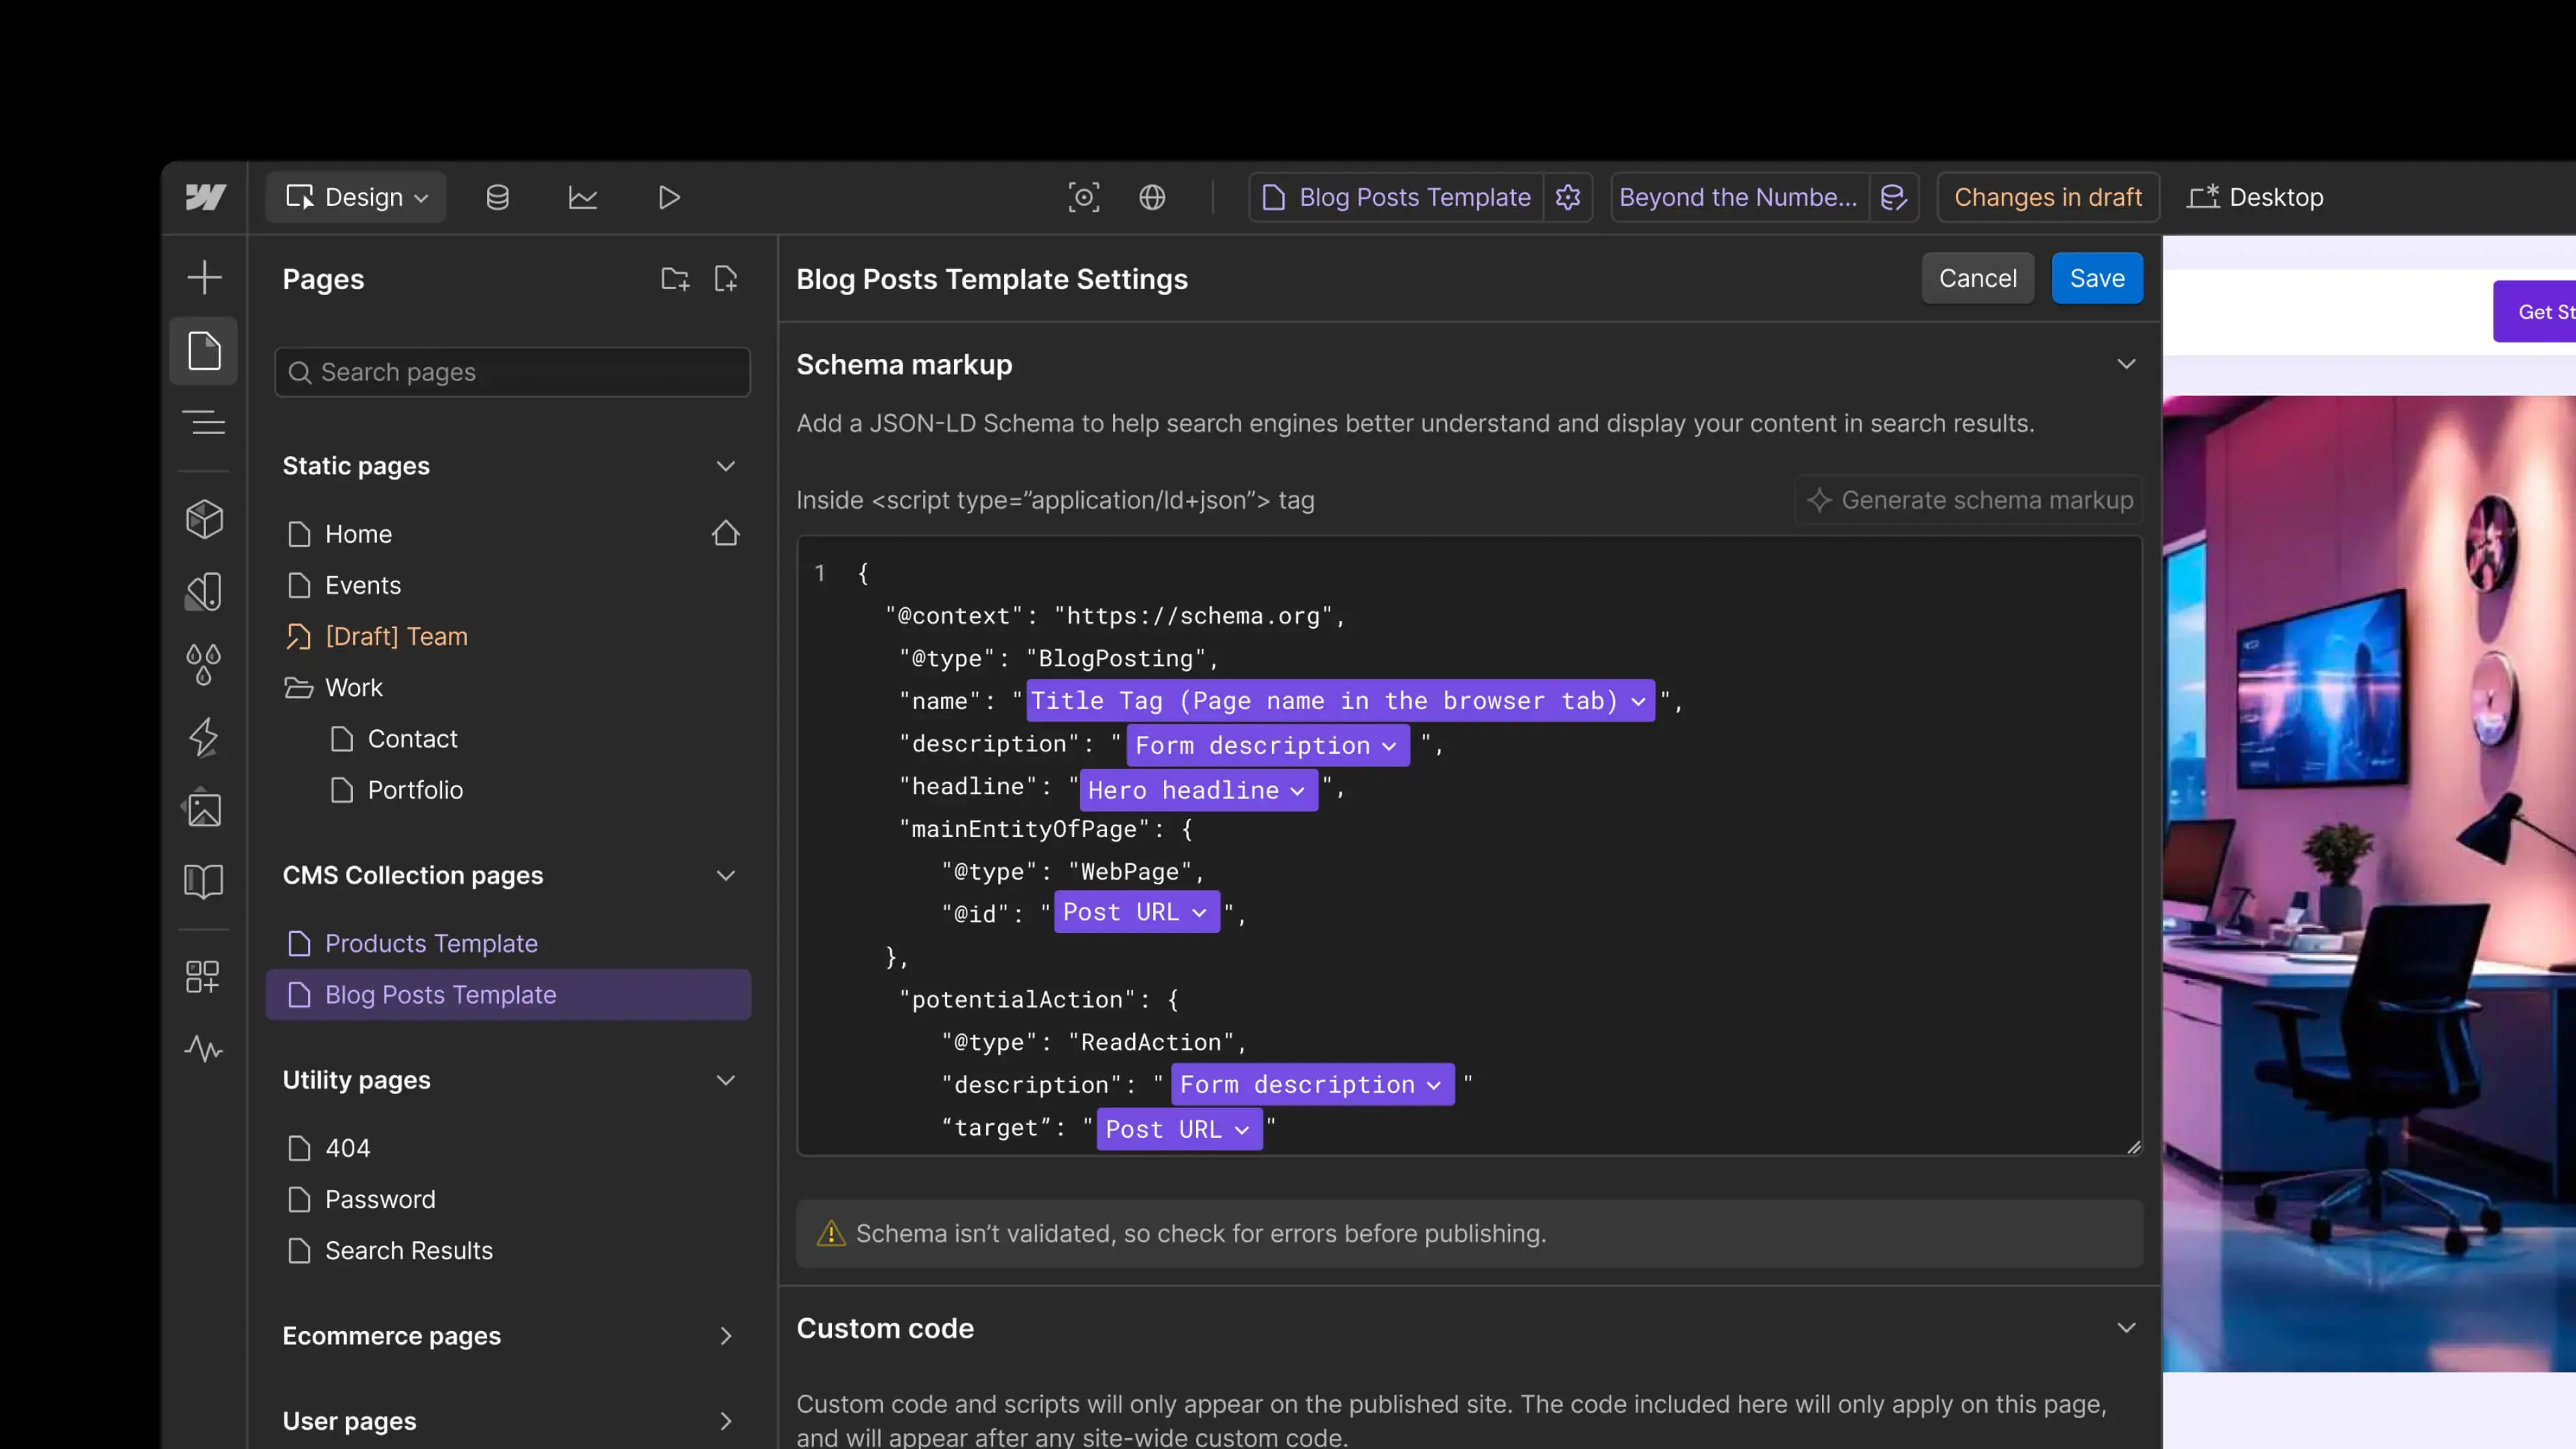This screenshot has width=2576, height=1449.
Task: Click Generate schema markup
Action: (x=1968, y=500)
